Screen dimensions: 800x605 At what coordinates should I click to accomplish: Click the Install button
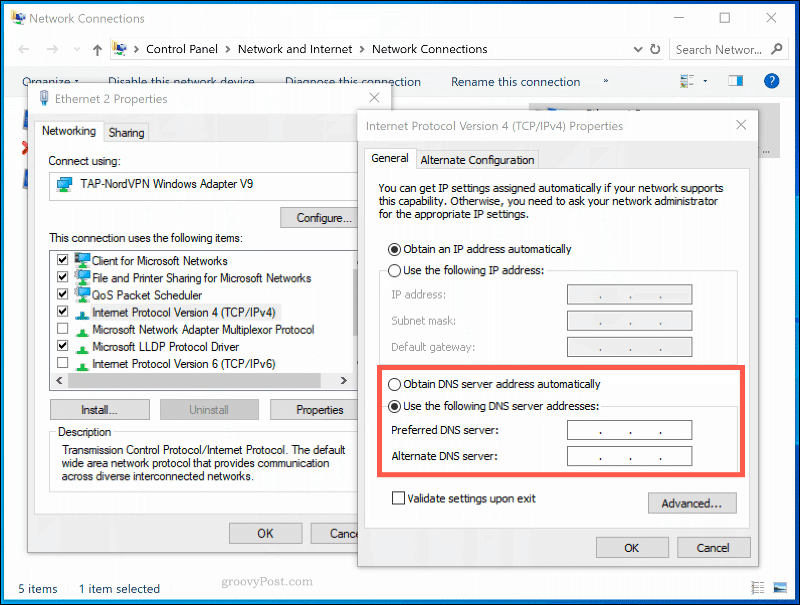[x=100, y=410]
